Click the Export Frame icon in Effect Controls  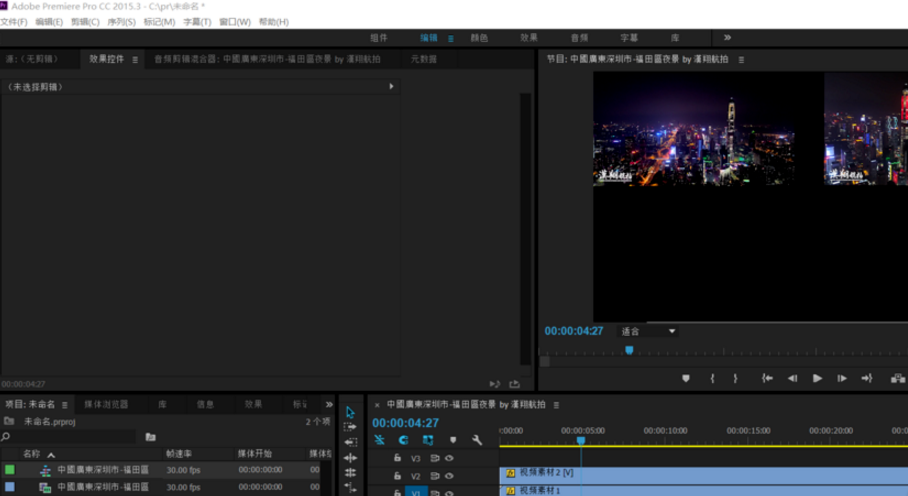coord(515,384)
